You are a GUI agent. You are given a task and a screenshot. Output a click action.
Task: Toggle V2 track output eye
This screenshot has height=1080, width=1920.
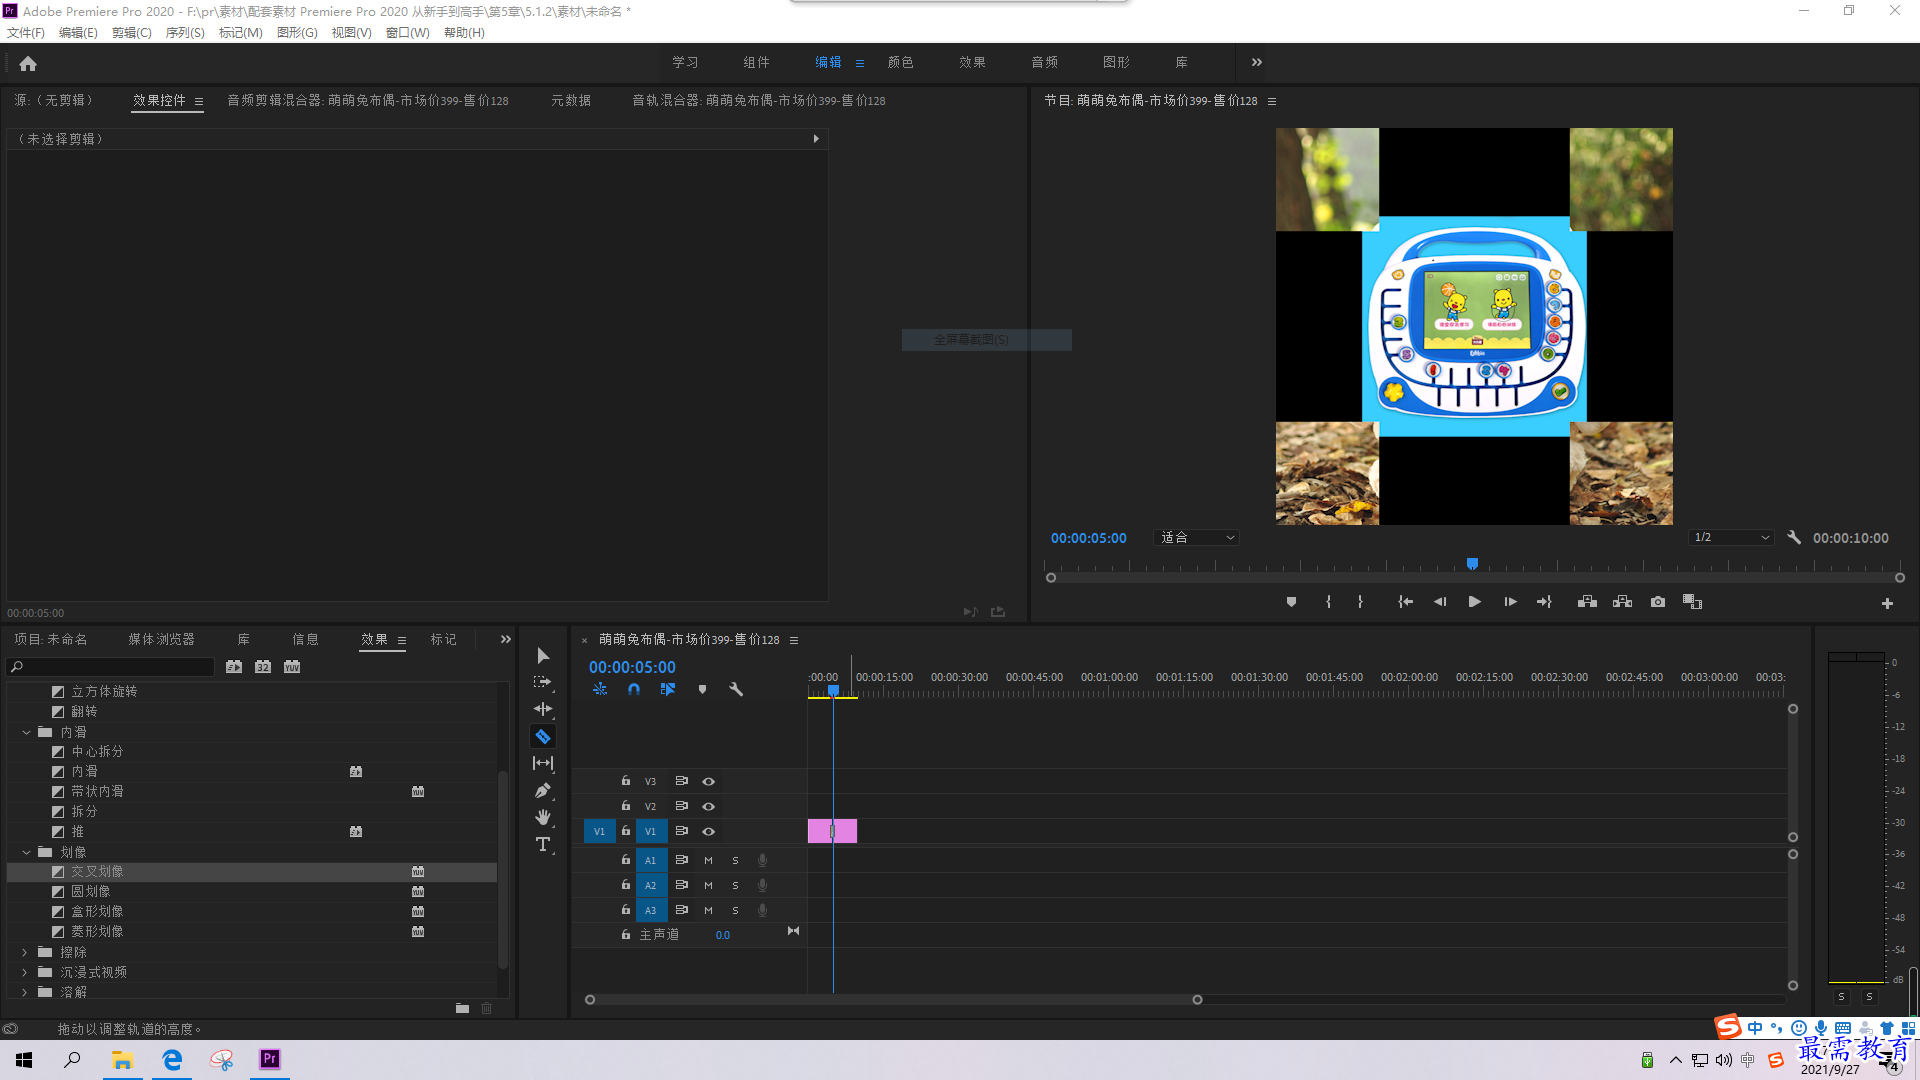(708, 806)
